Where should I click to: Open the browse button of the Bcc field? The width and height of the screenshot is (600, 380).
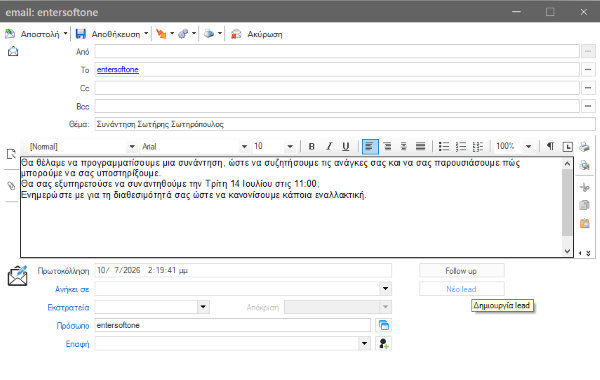tap(588, 106)
